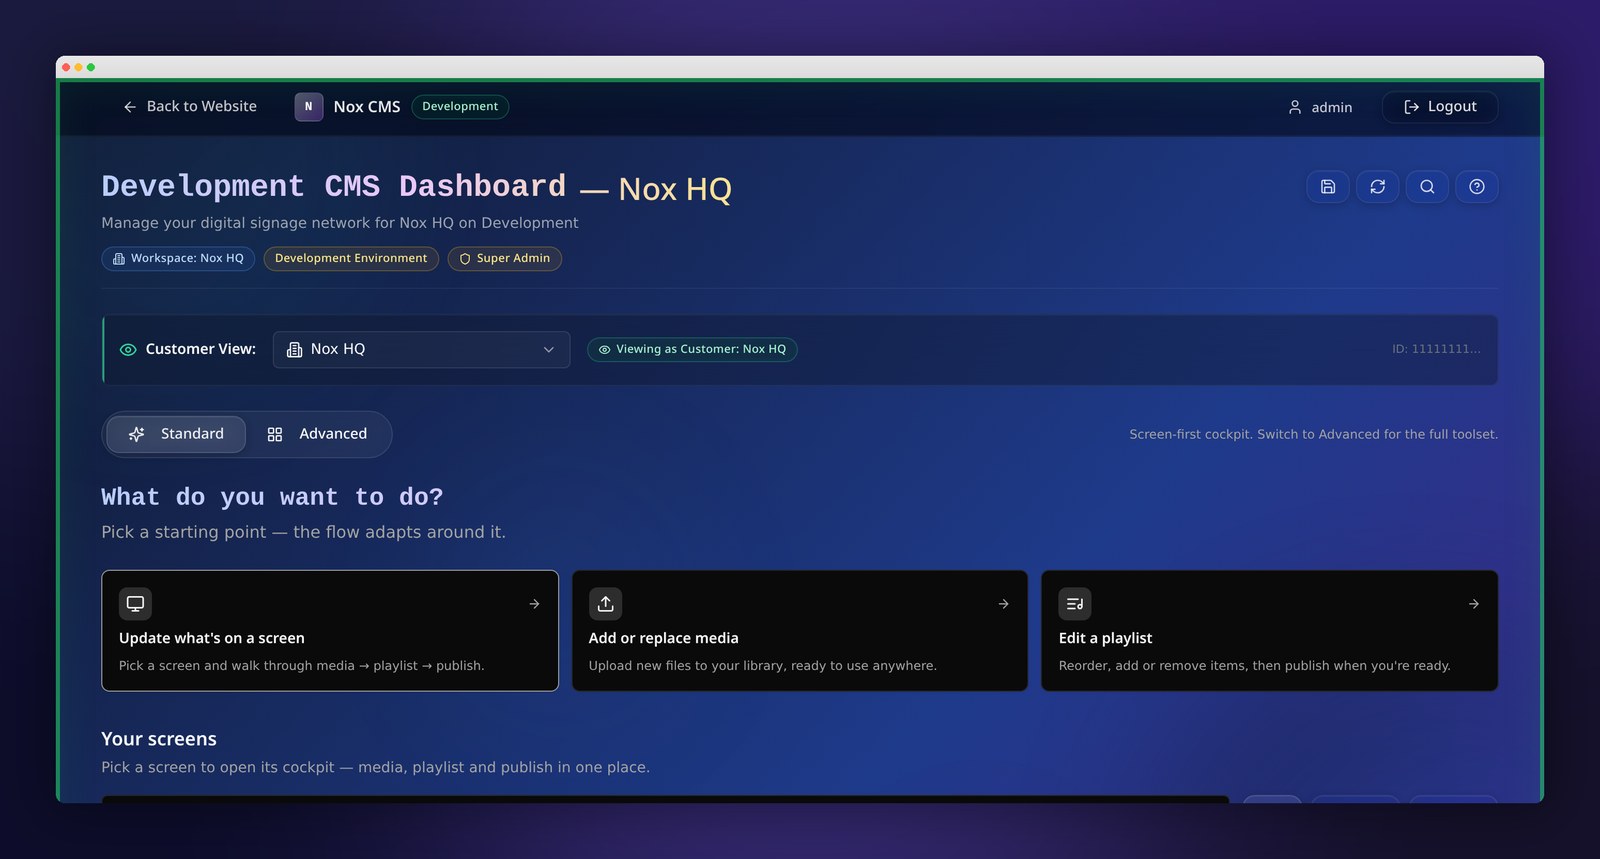Click the admin user icon
Image resolution: width=1600 pixels, height=859 pixels.
click(x=1295, y=107)
